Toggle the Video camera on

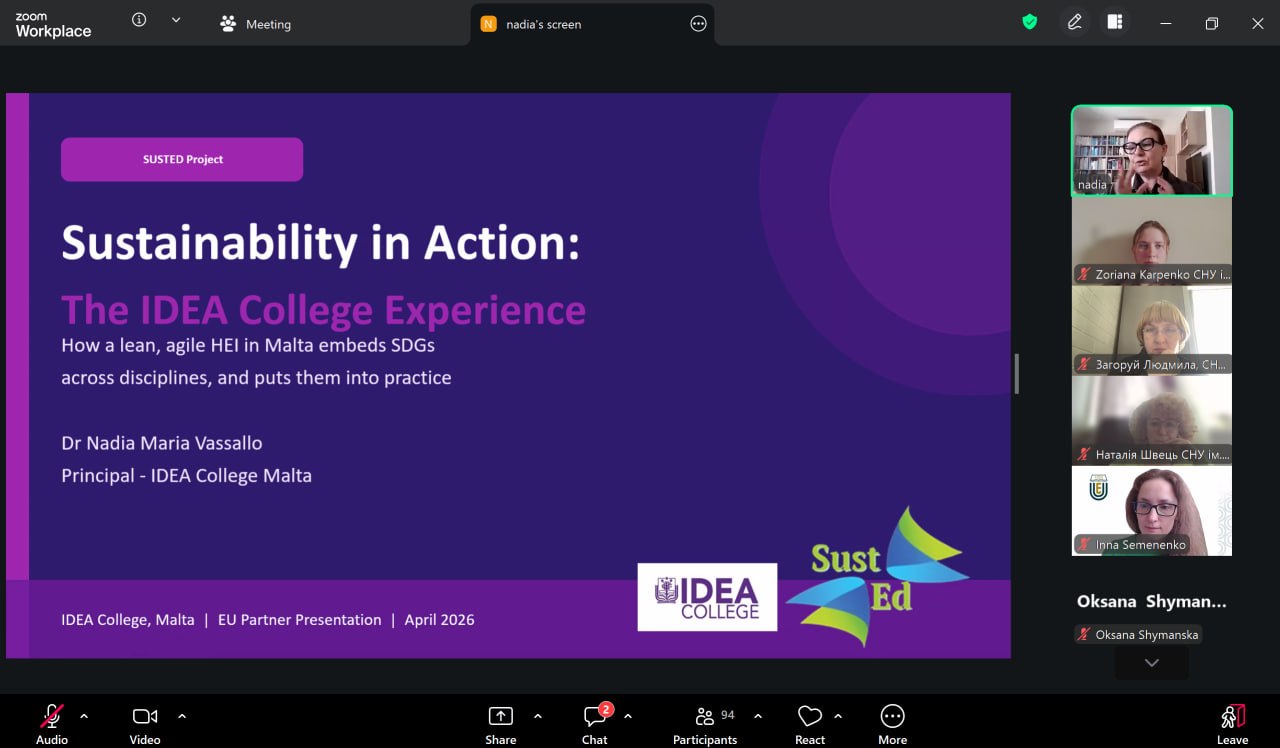coord(145,724)
